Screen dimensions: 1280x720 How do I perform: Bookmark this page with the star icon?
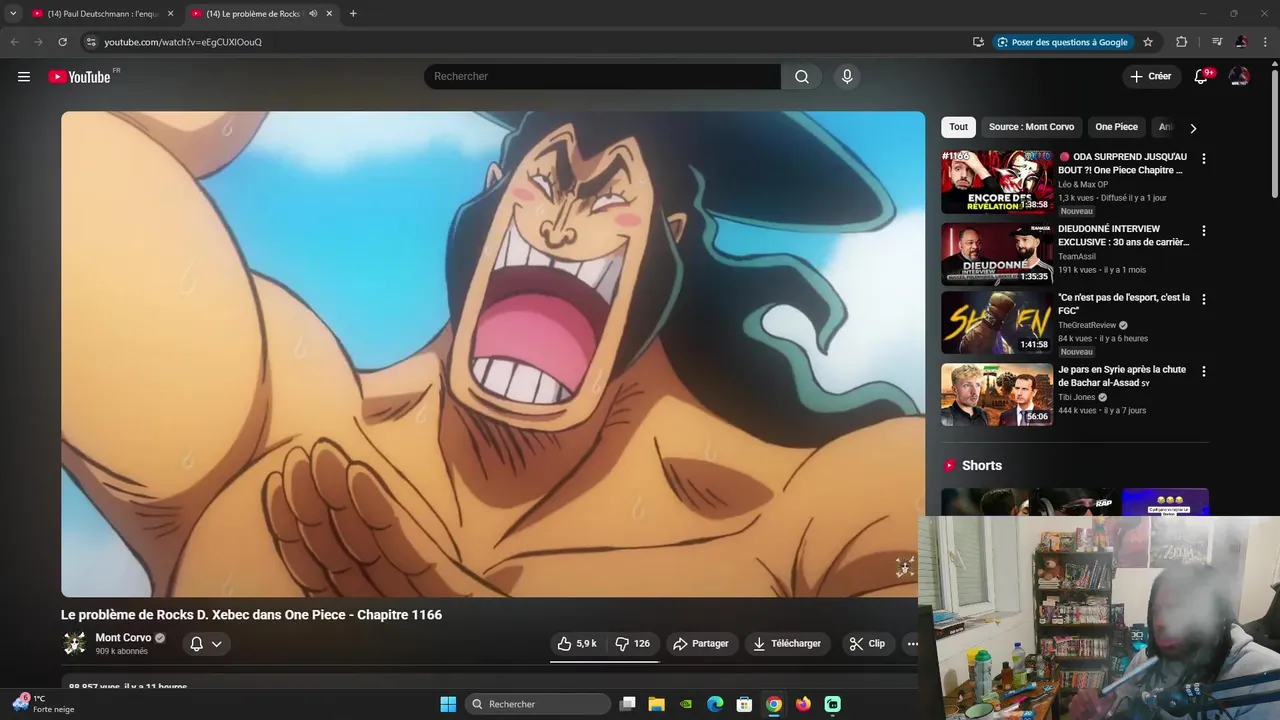click(1148, 42)
